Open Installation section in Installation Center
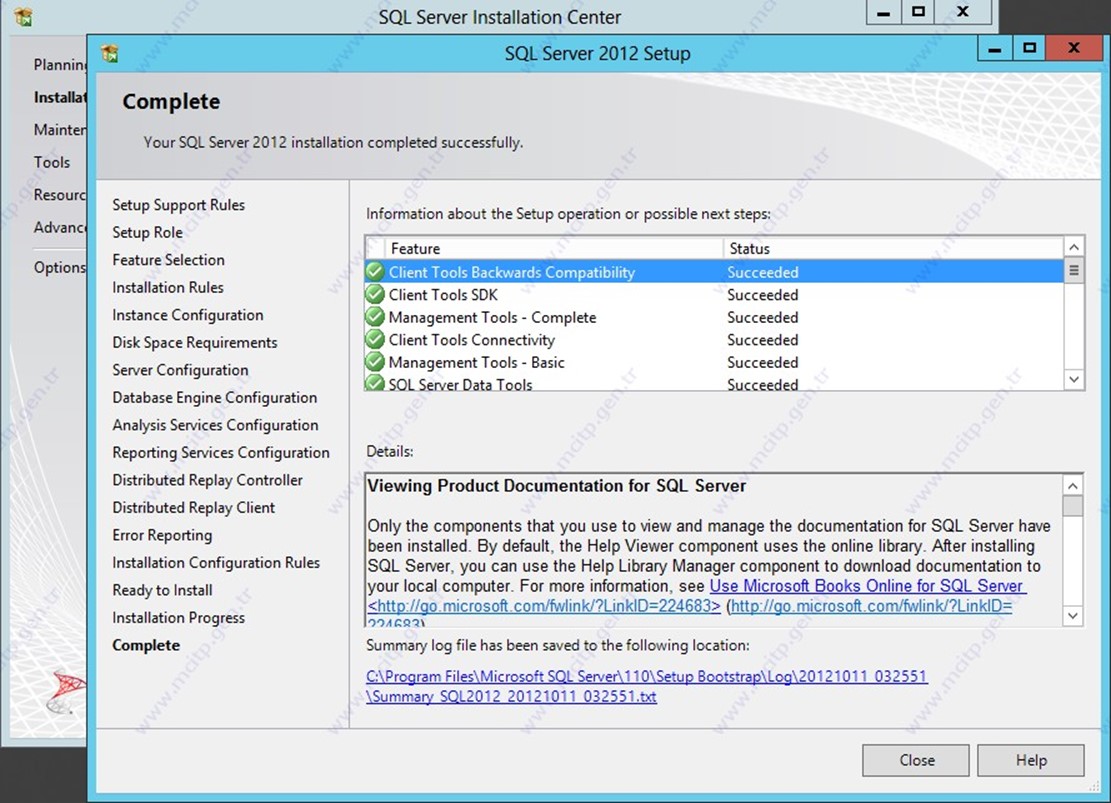The height and width of the screenshot is (803, 1111). [x=60, y=97]
